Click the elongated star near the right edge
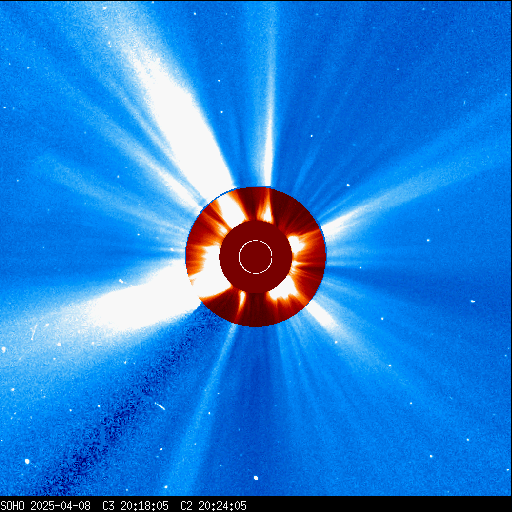The image size is (512, 512). point(473,301)
